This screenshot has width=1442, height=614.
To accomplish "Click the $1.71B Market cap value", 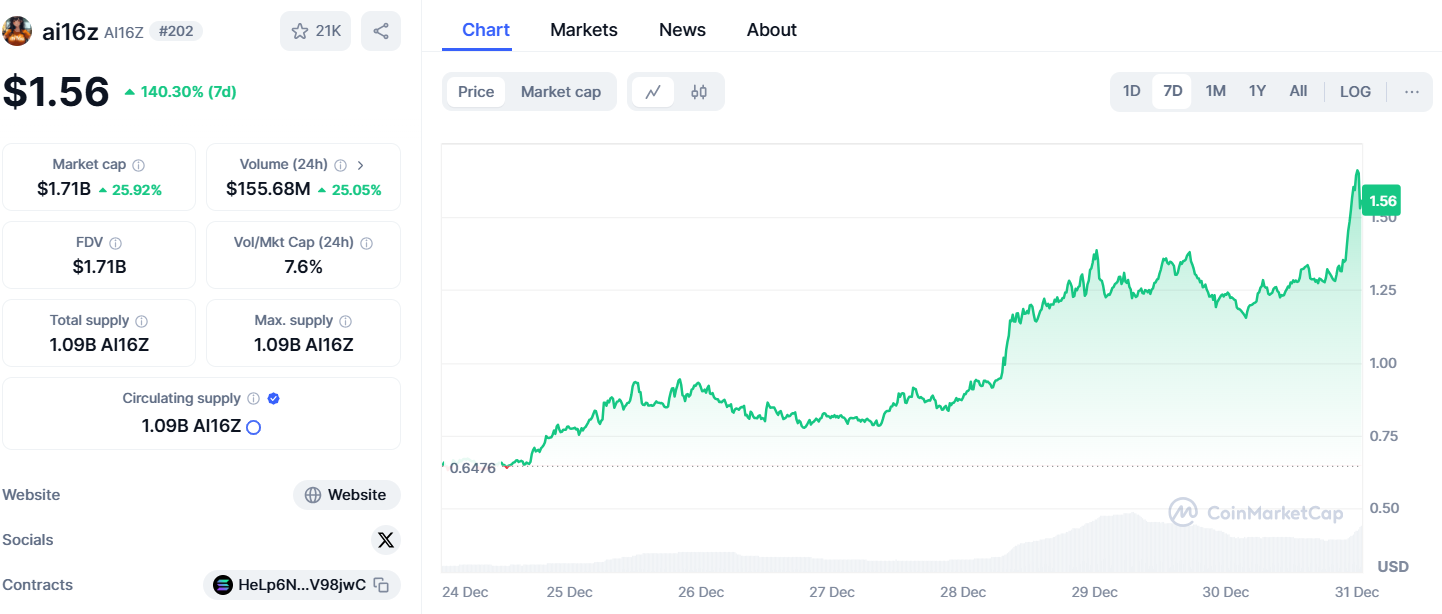I will tap(63, 189).
